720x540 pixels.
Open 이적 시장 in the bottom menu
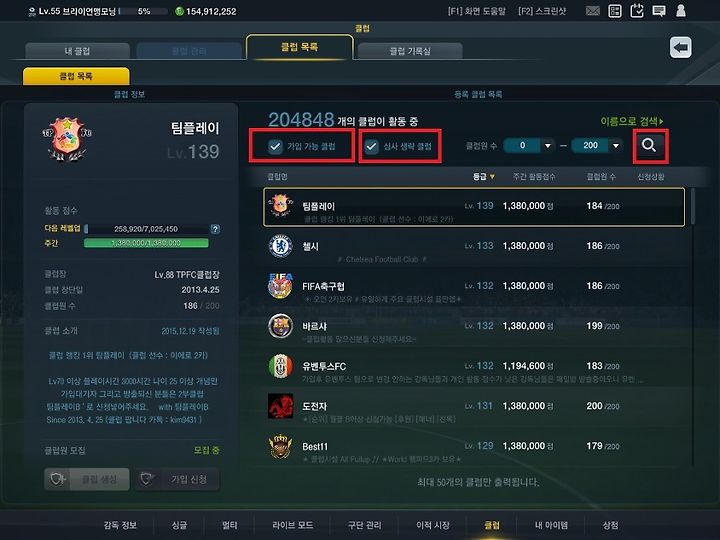[x=433, y=525]
